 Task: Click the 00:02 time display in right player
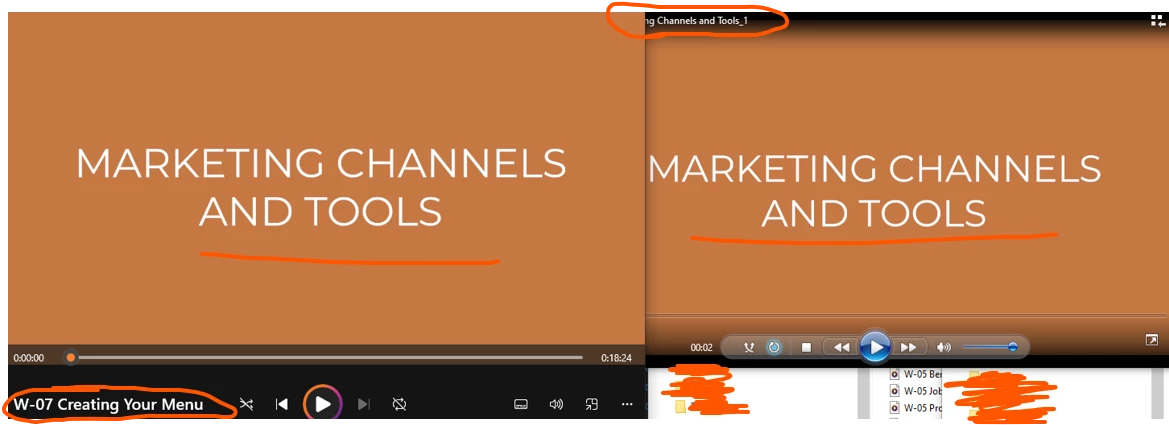click(x=702, y=347)
